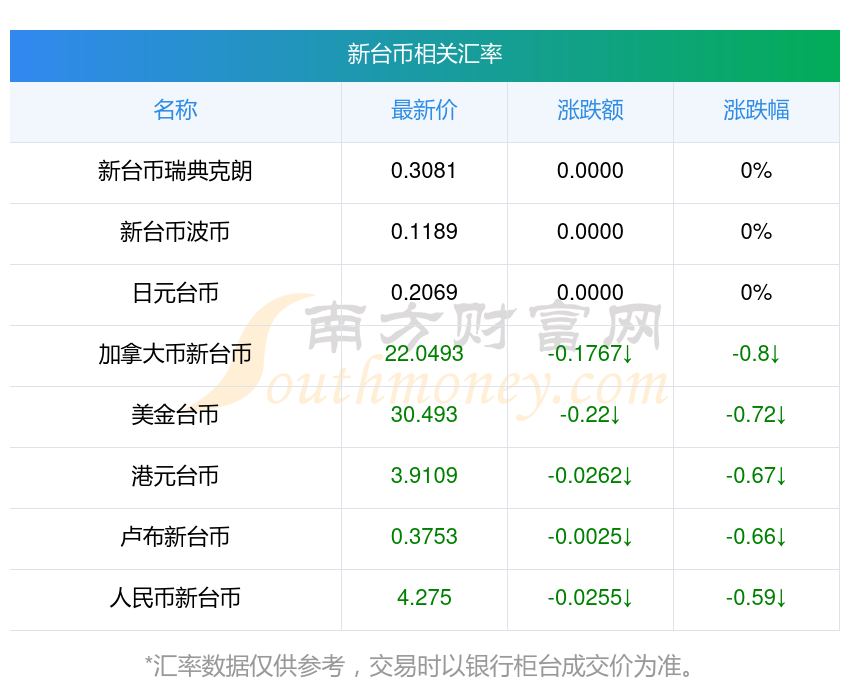Image resolution: width=850 pixels, height=698 pixels.
Task: Click the 加拿大币新台币 row name
Action: [x=175, y=354]
